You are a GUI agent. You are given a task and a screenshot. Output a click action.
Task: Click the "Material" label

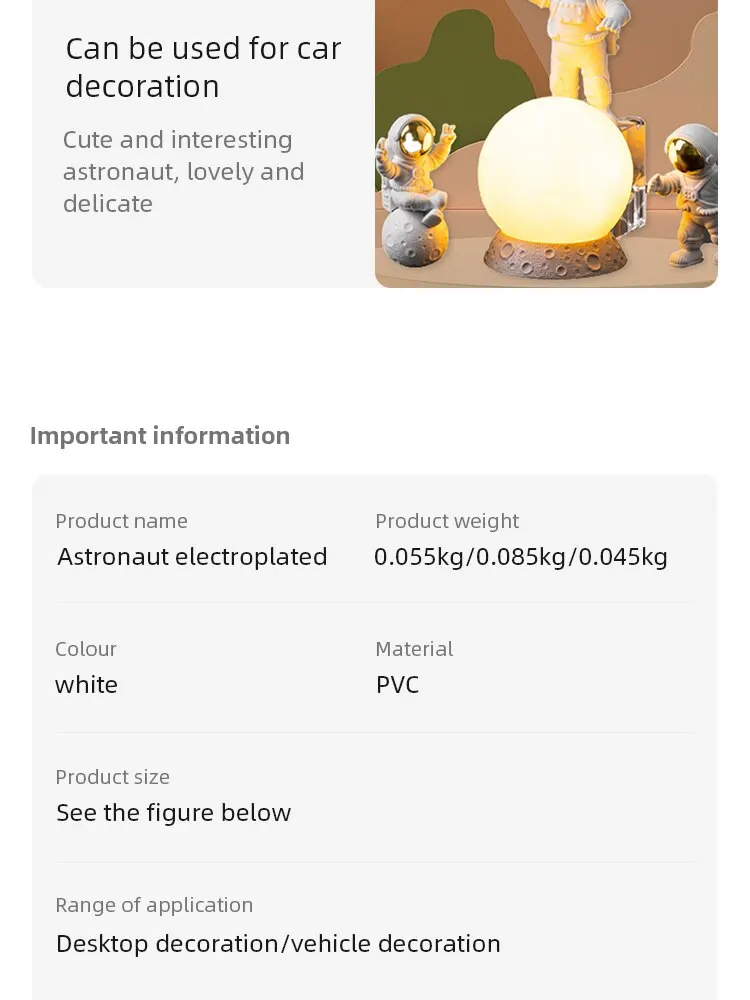415,649
